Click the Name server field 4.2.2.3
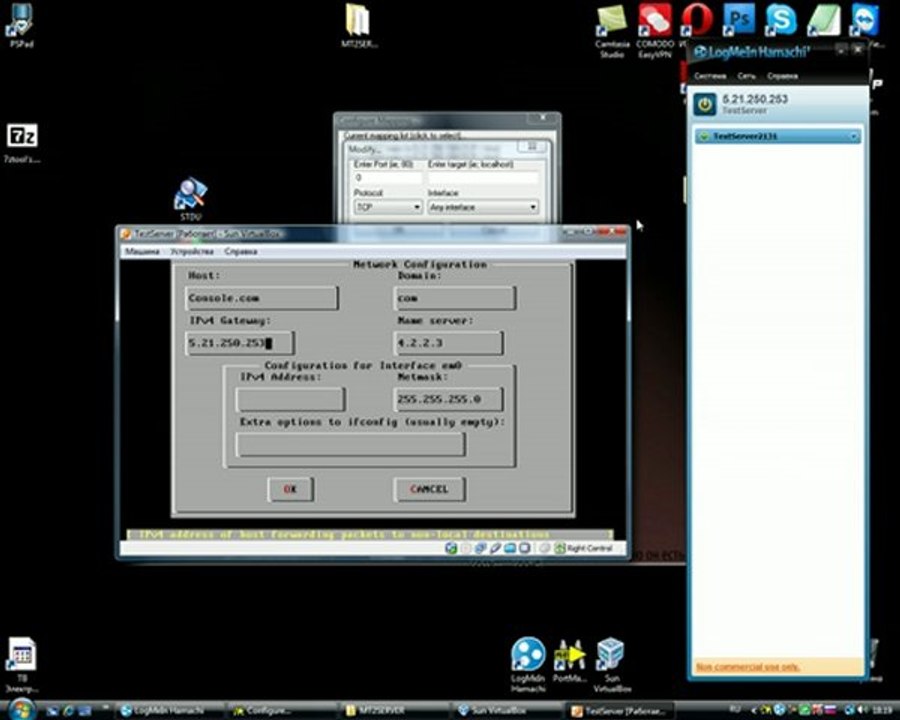900x720 pixels. (449, 343)
